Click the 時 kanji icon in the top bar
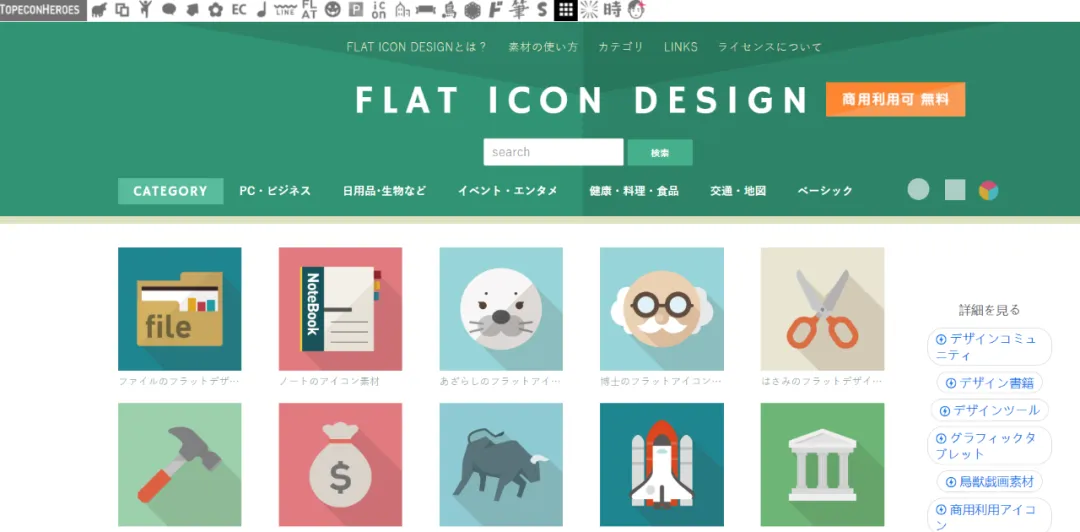The height and width of the screenshot is (532, 1080). pyautogui.click(x=612, y=10)
